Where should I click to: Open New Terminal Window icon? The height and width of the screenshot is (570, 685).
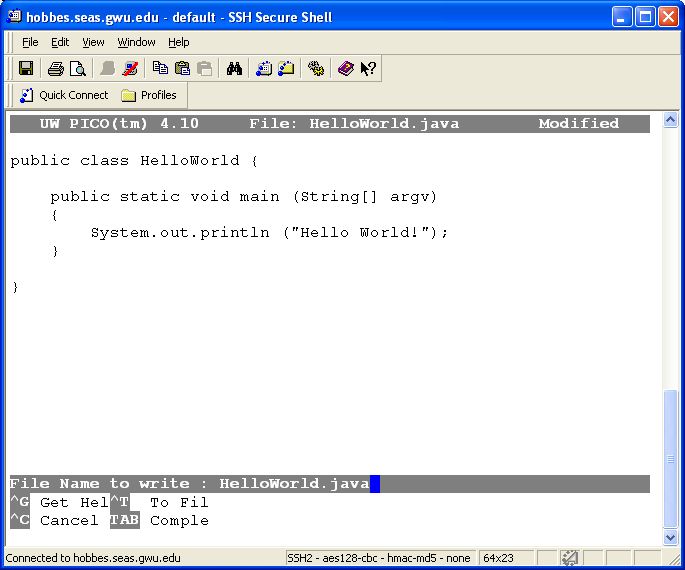click(x=264, y=69)
